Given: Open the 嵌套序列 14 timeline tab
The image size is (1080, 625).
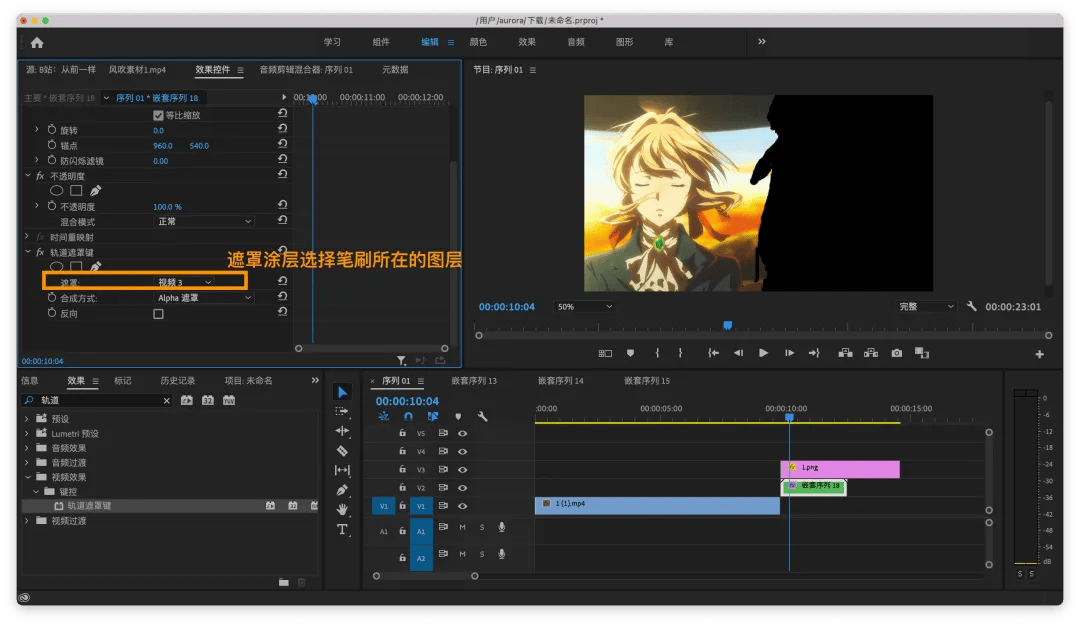Looking at the screenshot, I should [560, 381].
